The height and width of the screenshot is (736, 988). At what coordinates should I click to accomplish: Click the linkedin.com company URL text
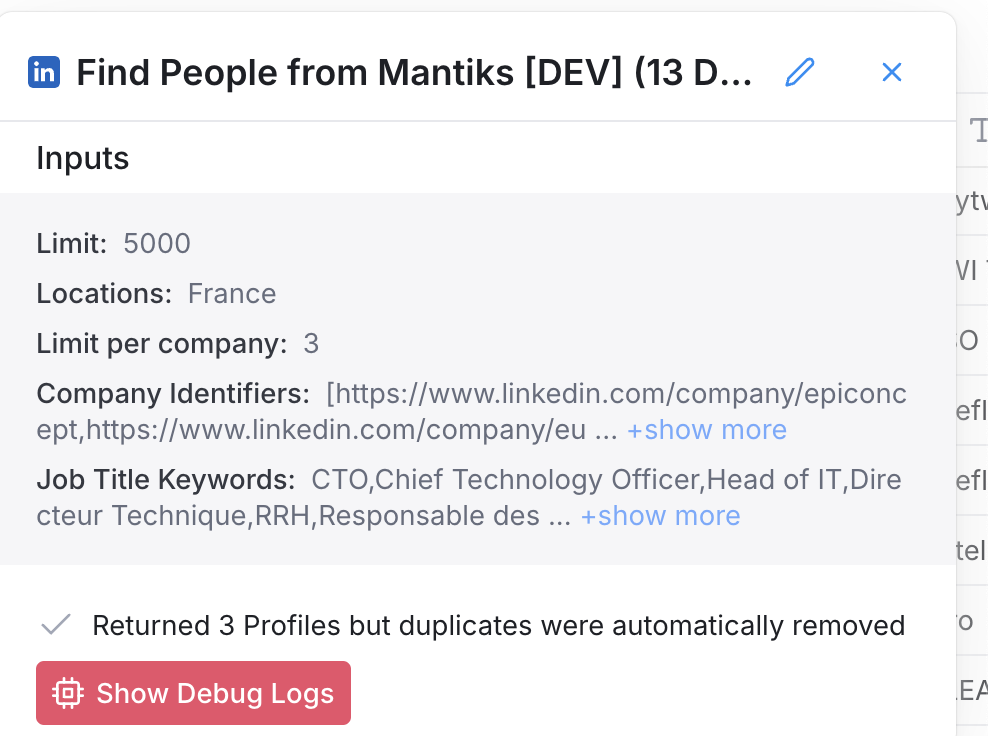point(616,394)
